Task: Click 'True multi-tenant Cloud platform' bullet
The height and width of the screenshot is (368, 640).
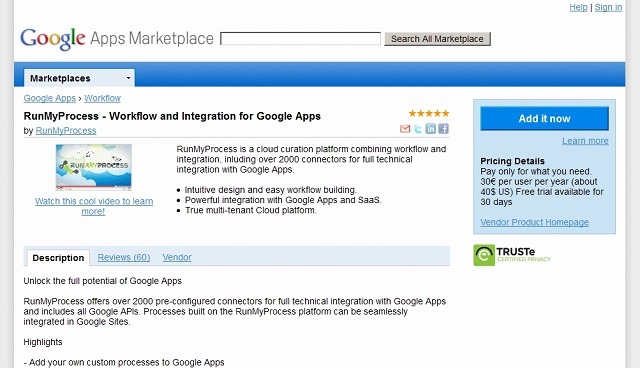Action: (x=251, y=211)
